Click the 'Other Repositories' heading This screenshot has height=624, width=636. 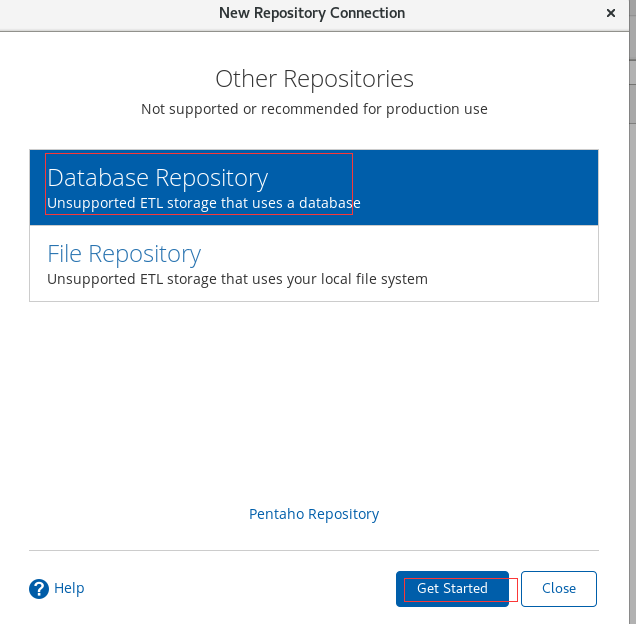click(314, 79)
